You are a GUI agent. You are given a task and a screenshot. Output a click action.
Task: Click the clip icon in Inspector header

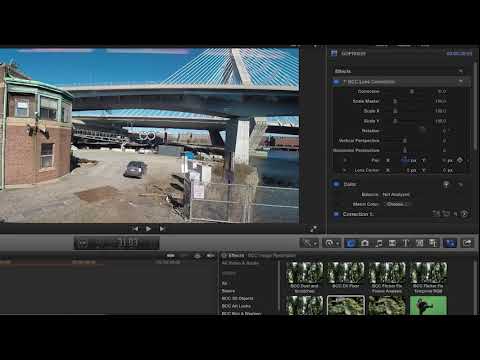click(334, 53)
